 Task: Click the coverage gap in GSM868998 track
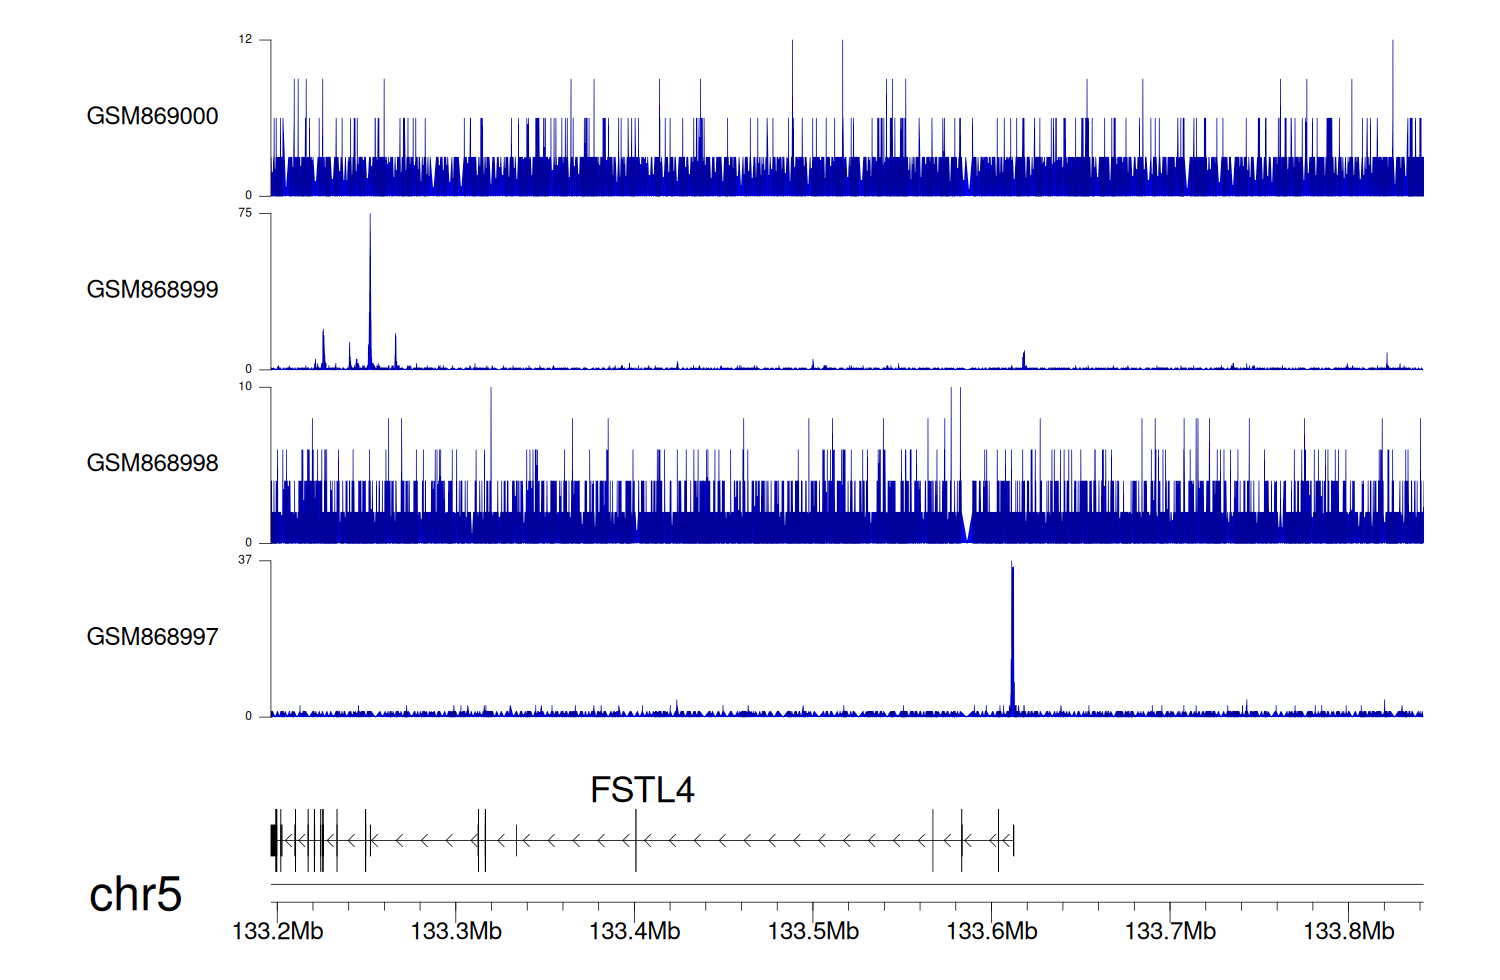[966, 525]
